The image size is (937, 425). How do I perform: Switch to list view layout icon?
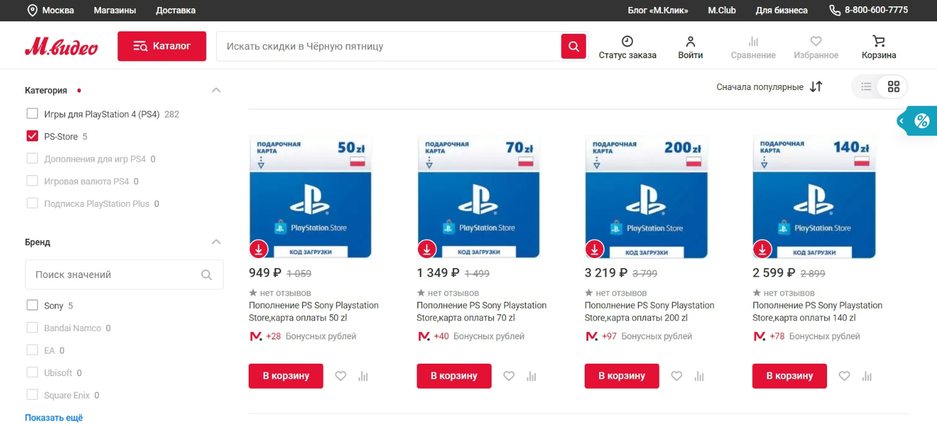pos(866,87)
